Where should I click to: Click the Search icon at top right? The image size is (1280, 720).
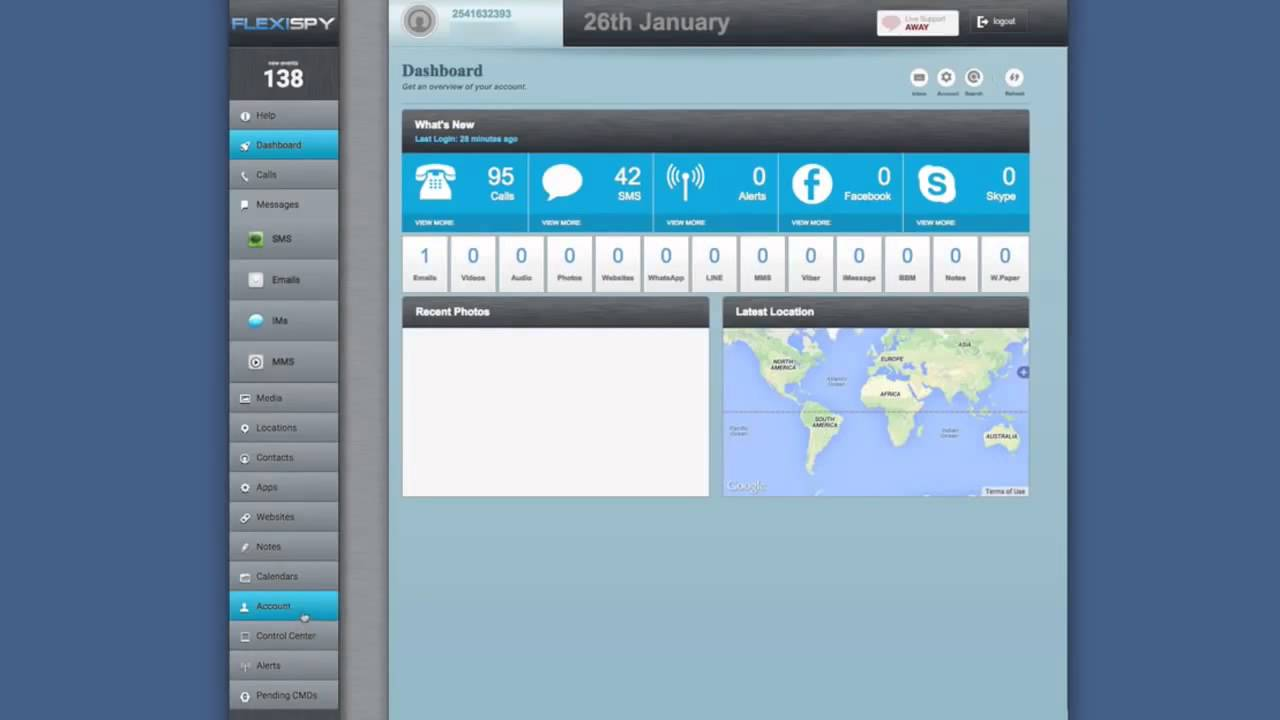coord(973,78)
